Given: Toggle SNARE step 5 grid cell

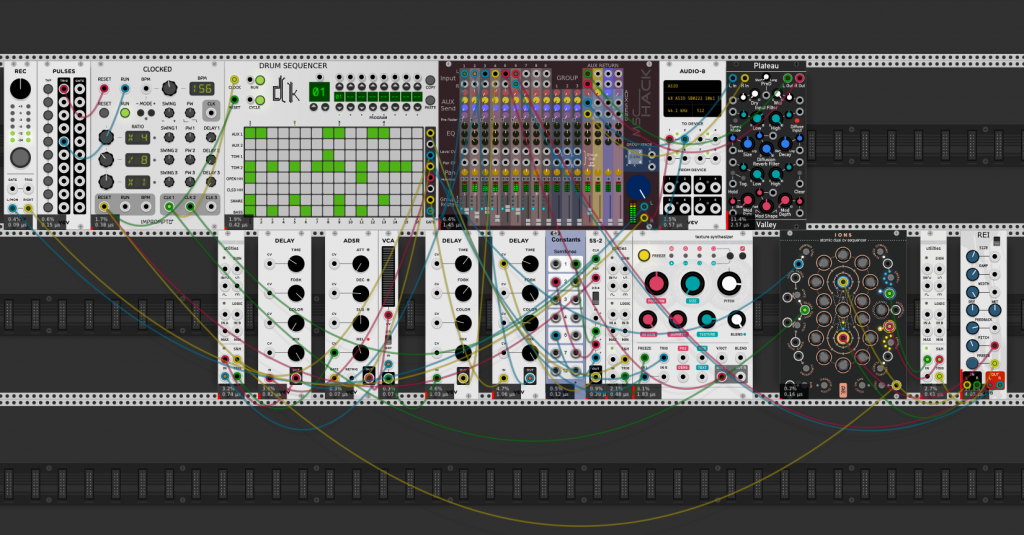Looking at the screenshot, I should tap(295, 201).
